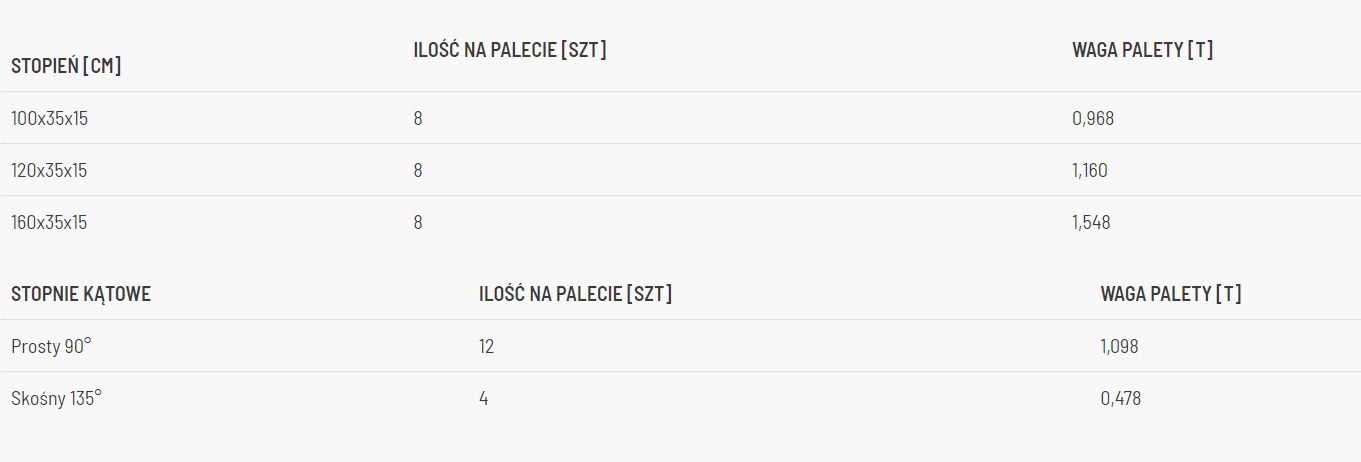The height and width of the screenshot is (462, 1361).
Task: Click ILOŚĆ NA PALECIE header in the STOPNIE KĄTOWE table
Action: (576, 294)
